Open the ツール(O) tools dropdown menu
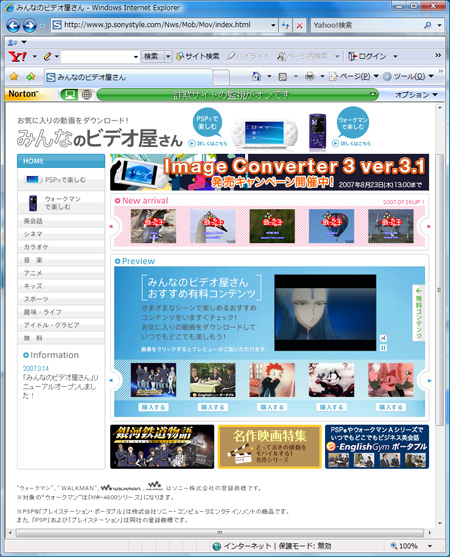This screenshot has height=557, width=450. 408,76
